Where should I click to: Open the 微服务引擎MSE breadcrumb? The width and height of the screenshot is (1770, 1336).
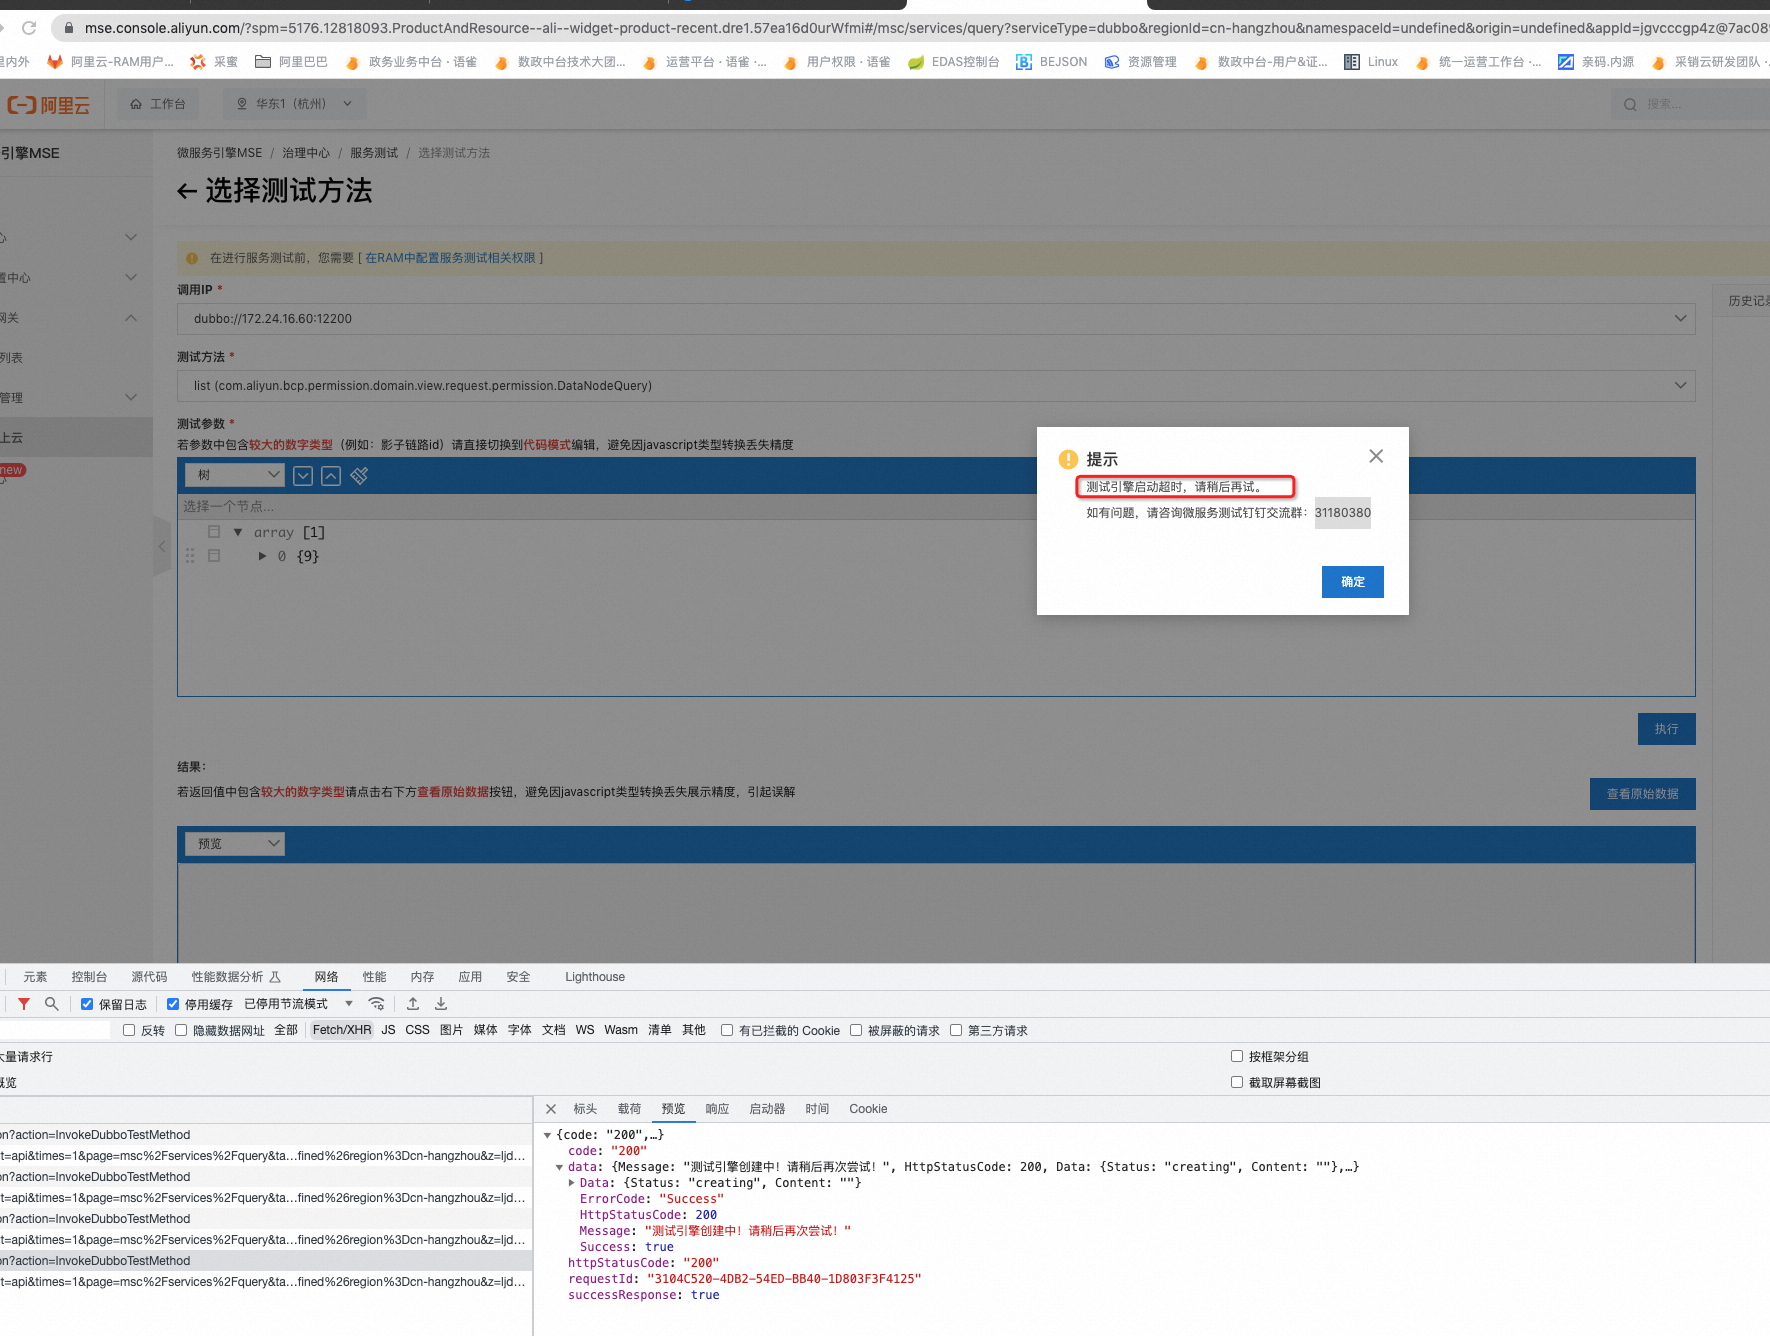[x=219, y=153]
